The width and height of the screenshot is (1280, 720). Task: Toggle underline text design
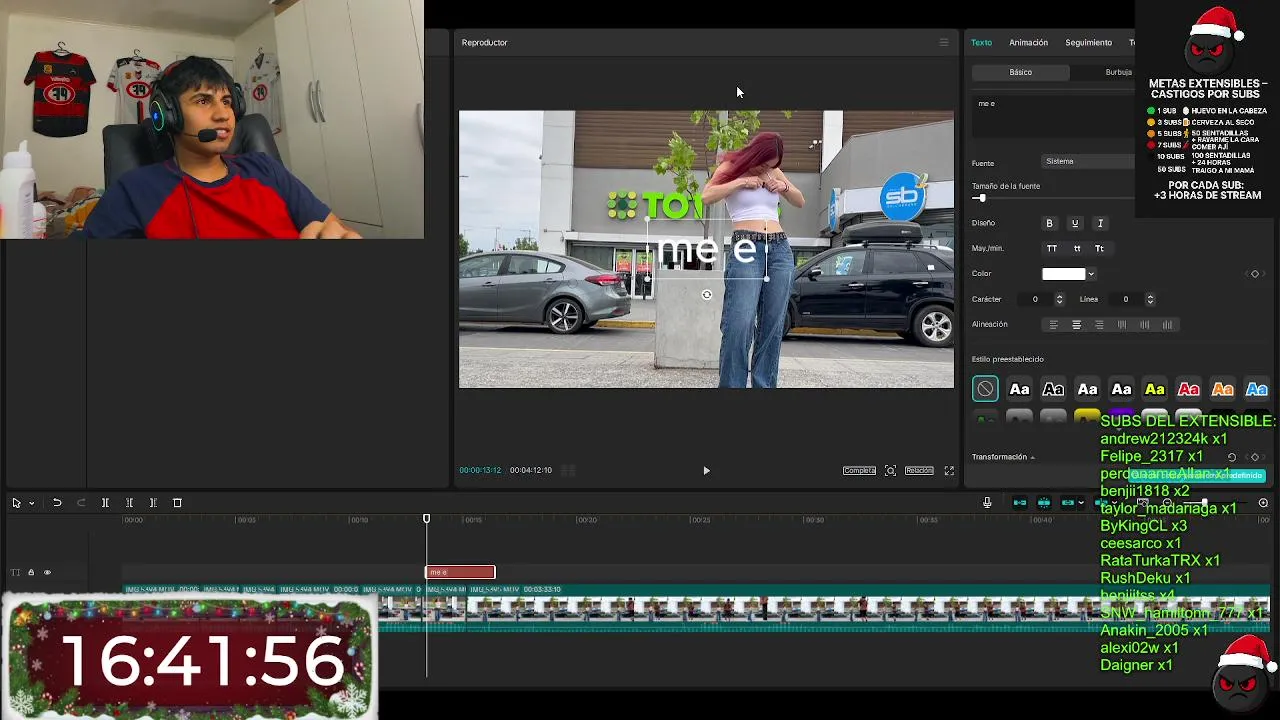[1075, 223]
